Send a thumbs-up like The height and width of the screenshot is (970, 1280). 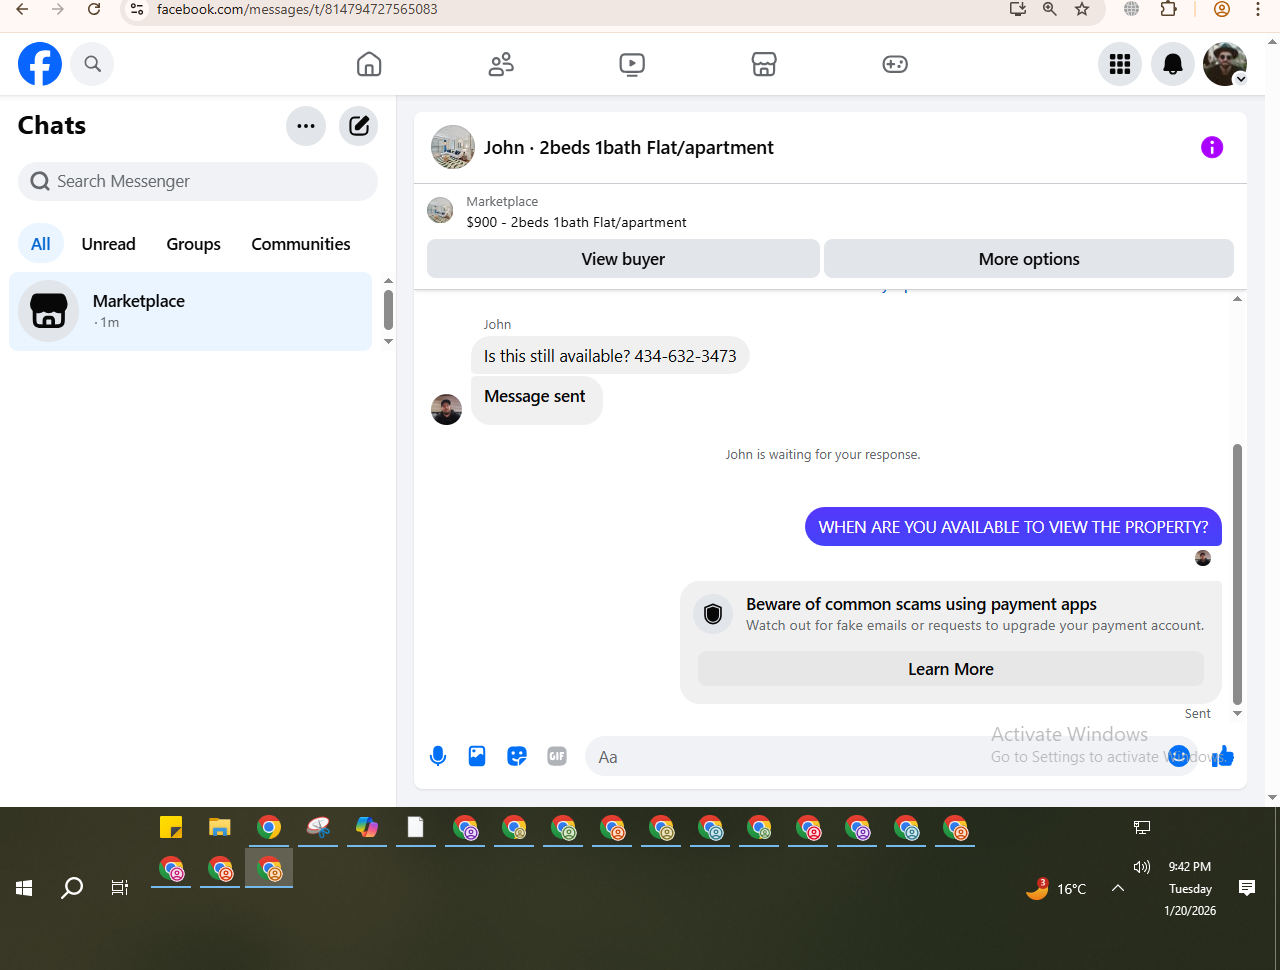(1223, 756)
